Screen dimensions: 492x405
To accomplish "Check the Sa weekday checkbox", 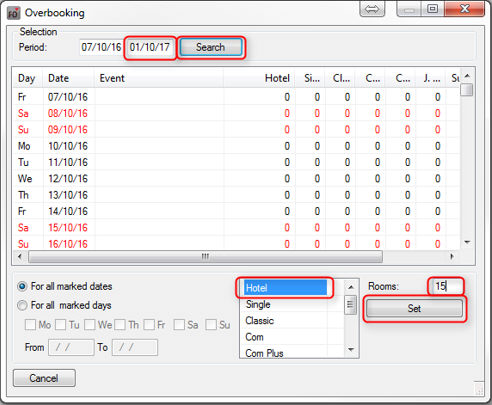I will 179,324.
